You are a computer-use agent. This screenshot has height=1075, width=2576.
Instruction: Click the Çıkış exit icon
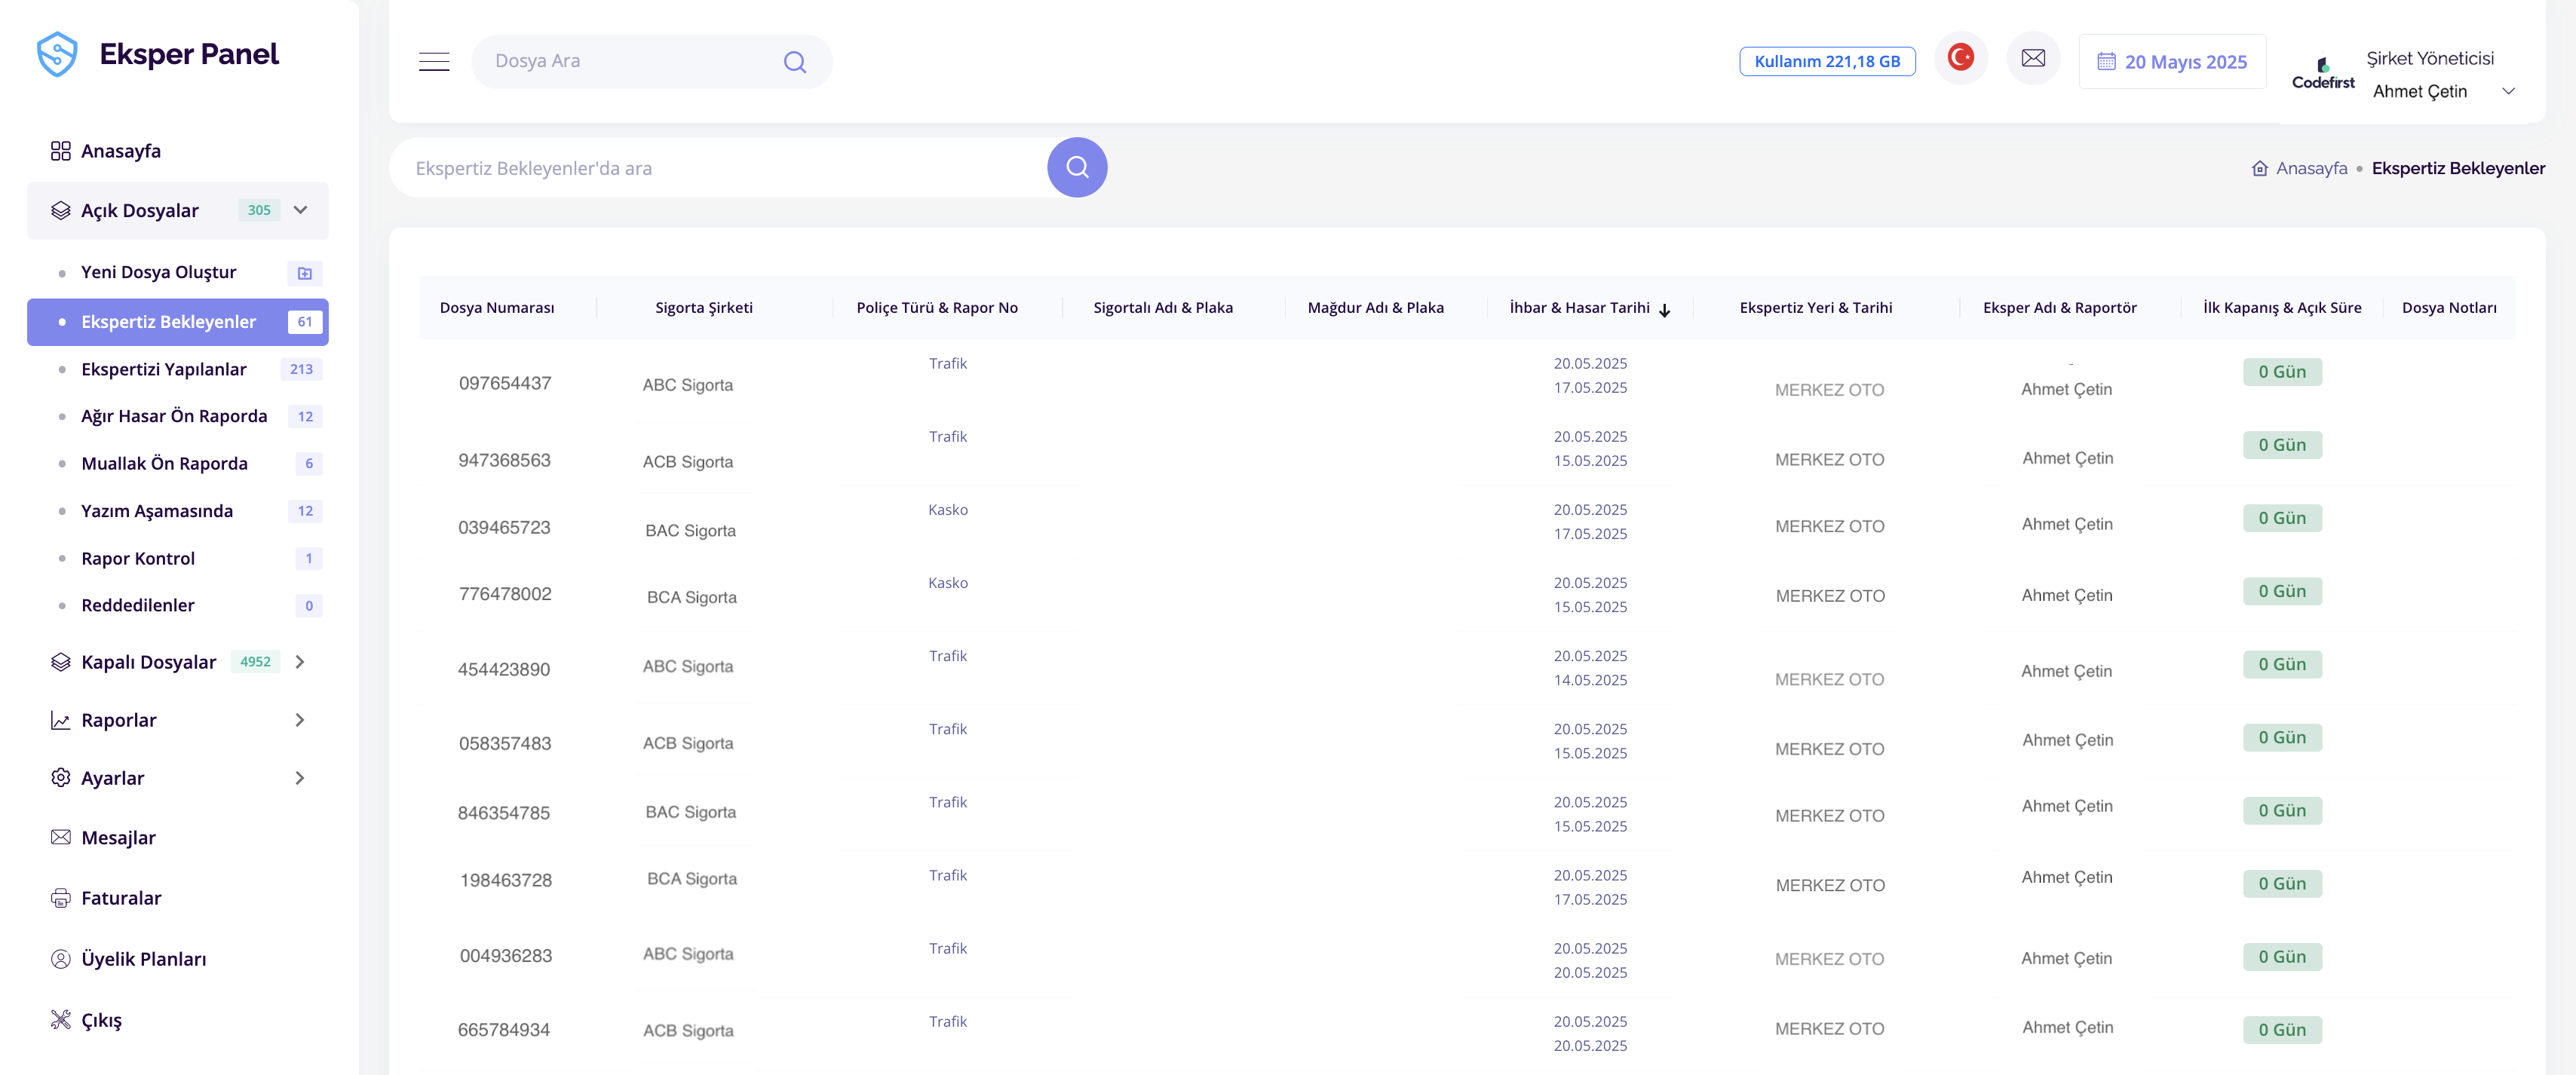[60, 1019]
